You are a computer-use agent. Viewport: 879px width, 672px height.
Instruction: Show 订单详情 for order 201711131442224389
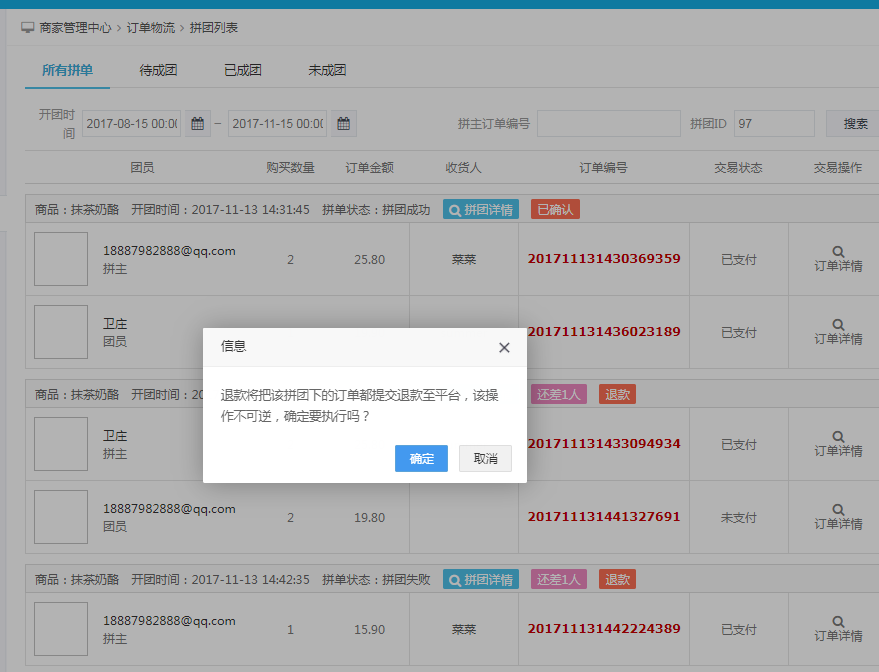pos(838,629)
